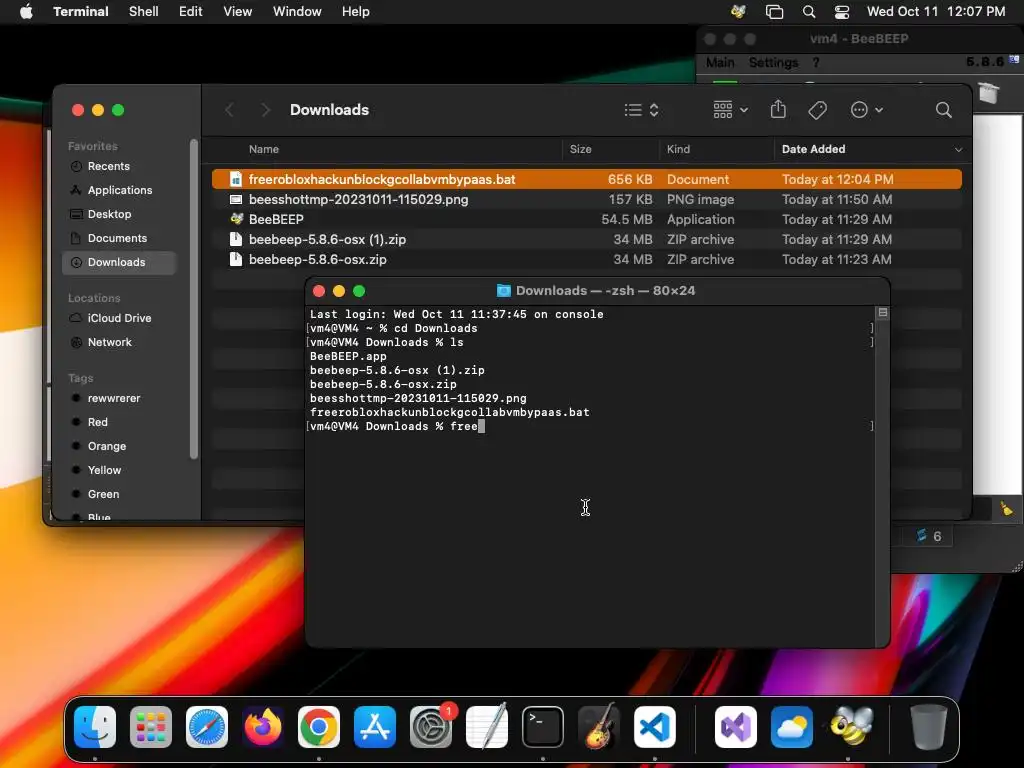Screen dimensions: 1024x768
Task: Open the Terminal application menu
Action: pyautogui.click(x=81, y=12)
